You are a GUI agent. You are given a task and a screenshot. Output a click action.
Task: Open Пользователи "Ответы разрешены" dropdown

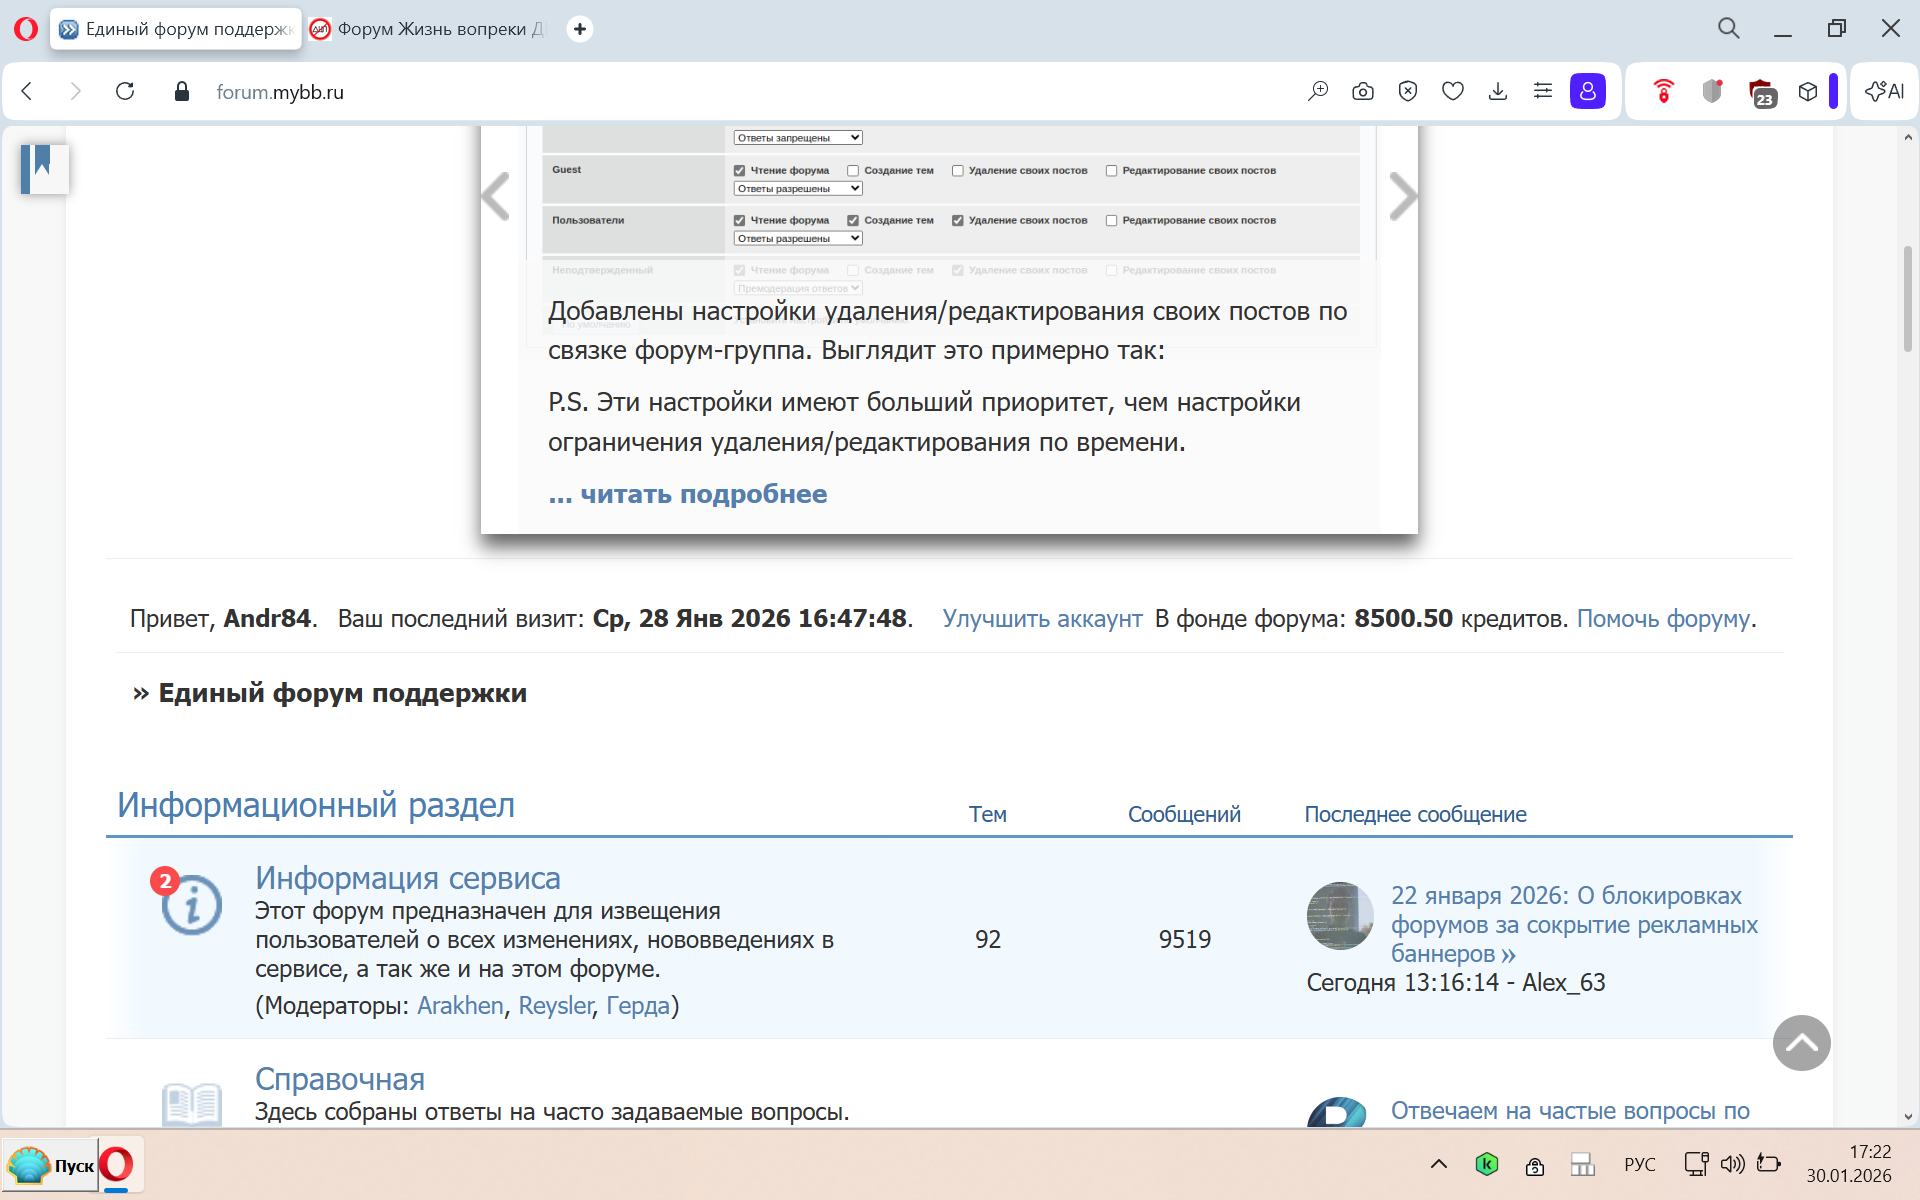coord(797,239)
